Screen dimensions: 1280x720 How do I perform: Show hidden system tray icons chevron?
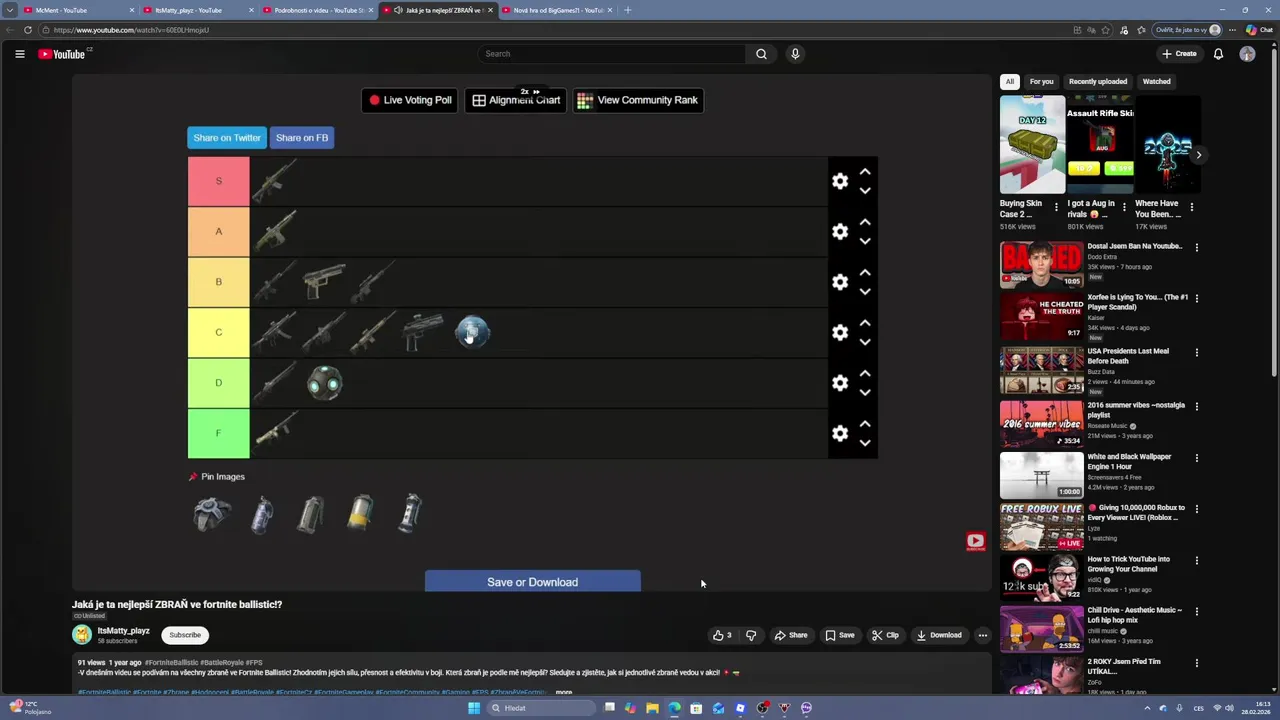(1147, 708)
